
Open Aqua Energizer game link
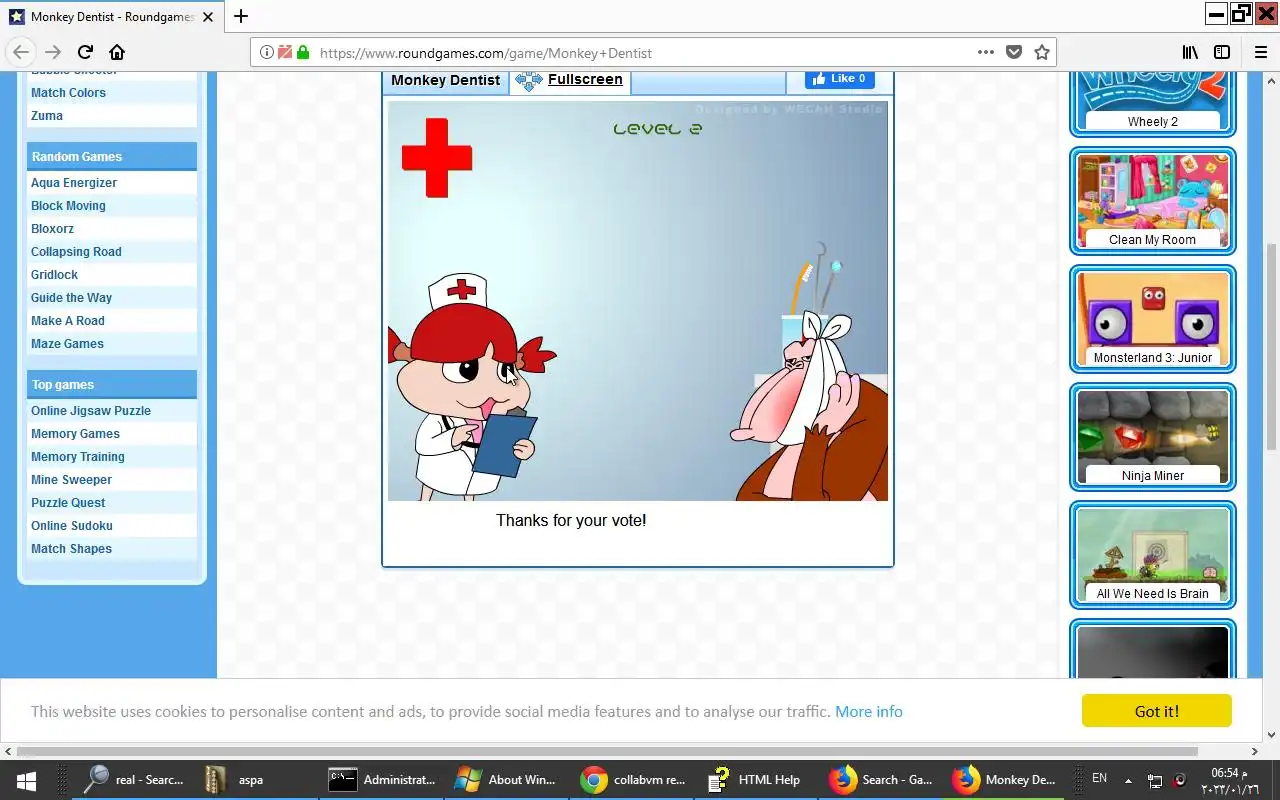[x=74, y=182]
